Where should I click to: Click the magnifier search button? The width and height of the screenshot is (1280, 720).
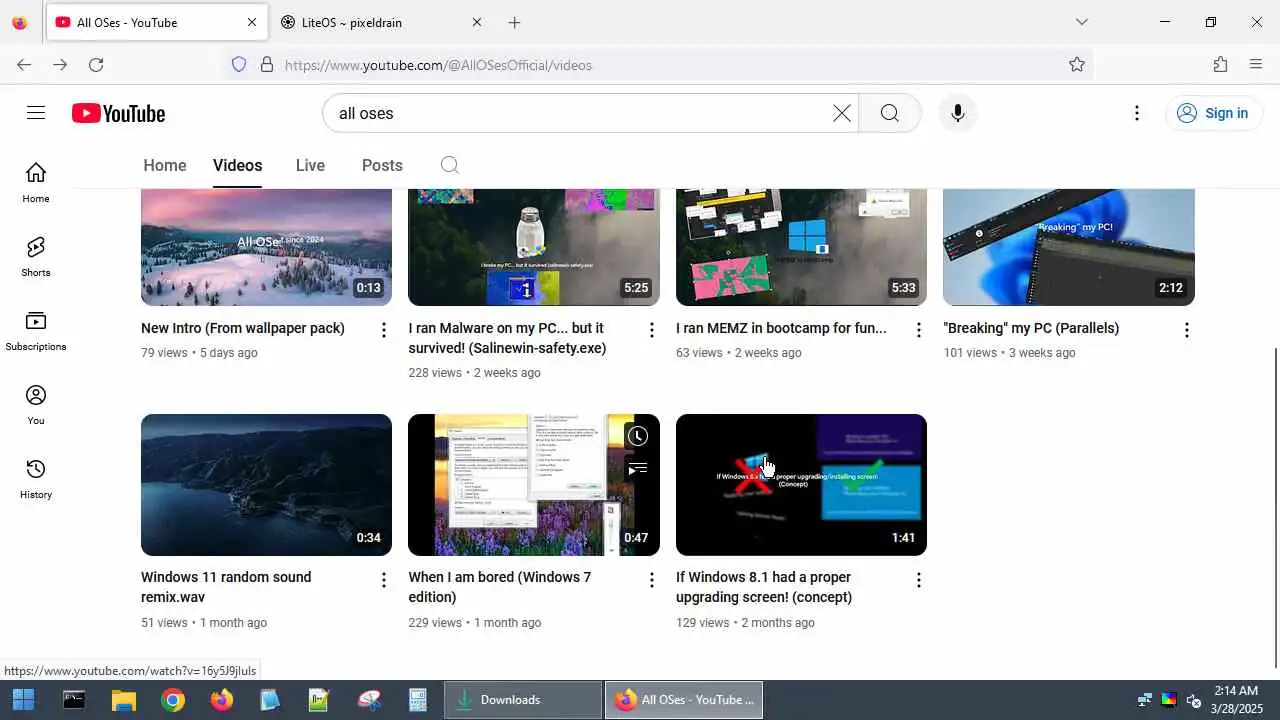pyautogui.click(x=890, y=113)
